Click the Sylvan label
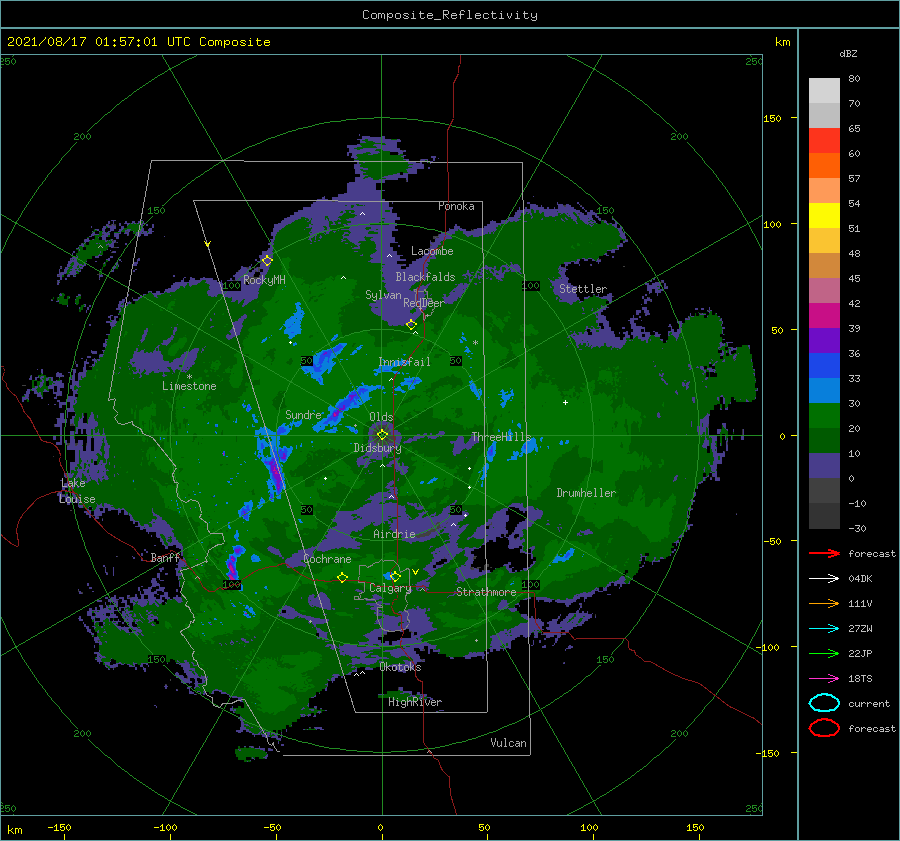Viewport: 900px width, 841px height. click(x=383, y=295)
